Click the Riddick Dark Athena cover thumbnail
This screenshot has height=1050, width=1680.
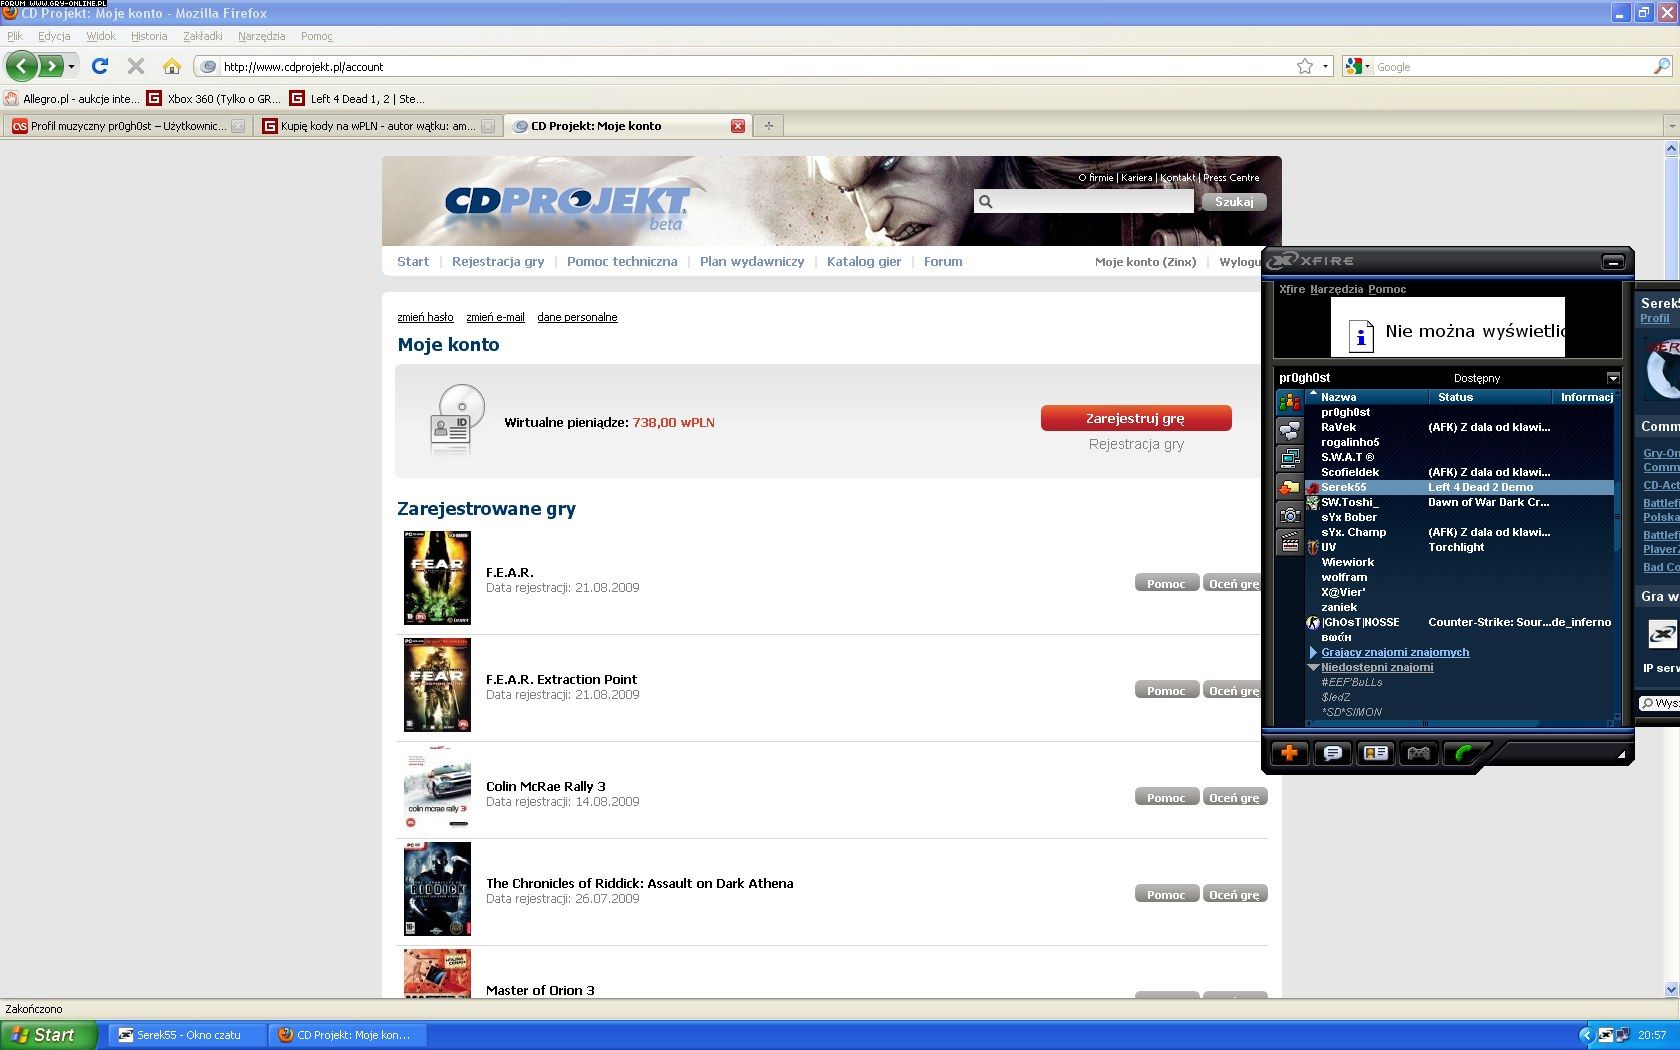[x=437, y=889]
